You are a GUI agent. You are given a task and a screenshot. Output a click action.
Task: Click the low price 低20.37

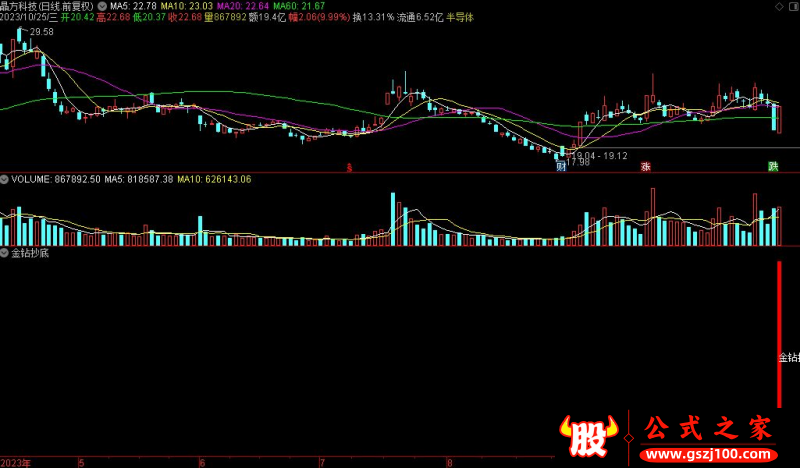pyautogui.click(x=149, y=17)
